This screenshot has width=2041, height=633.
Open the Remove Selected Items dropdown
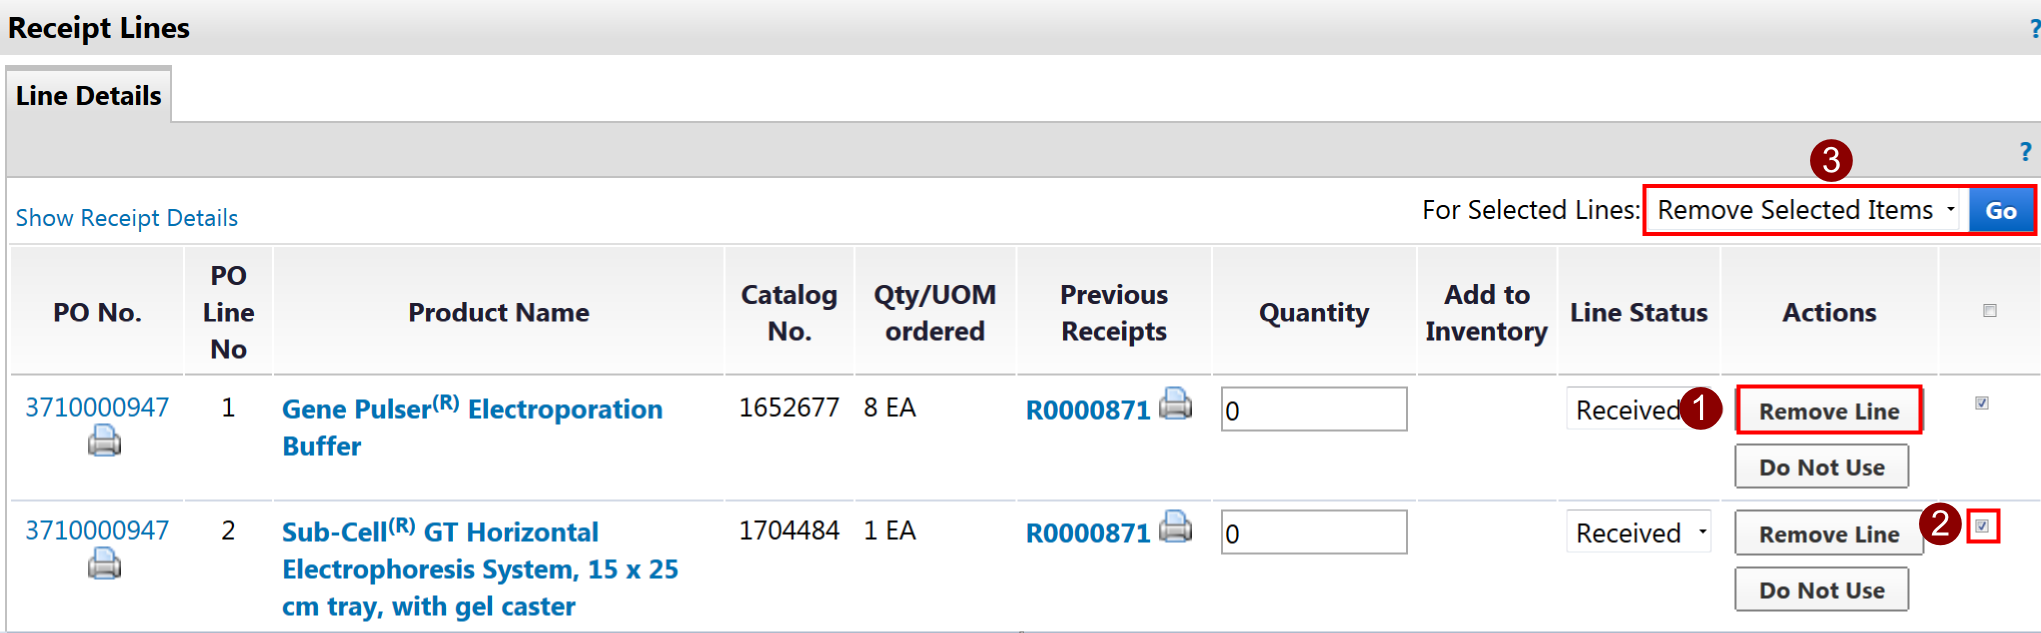pos(1805,211)
